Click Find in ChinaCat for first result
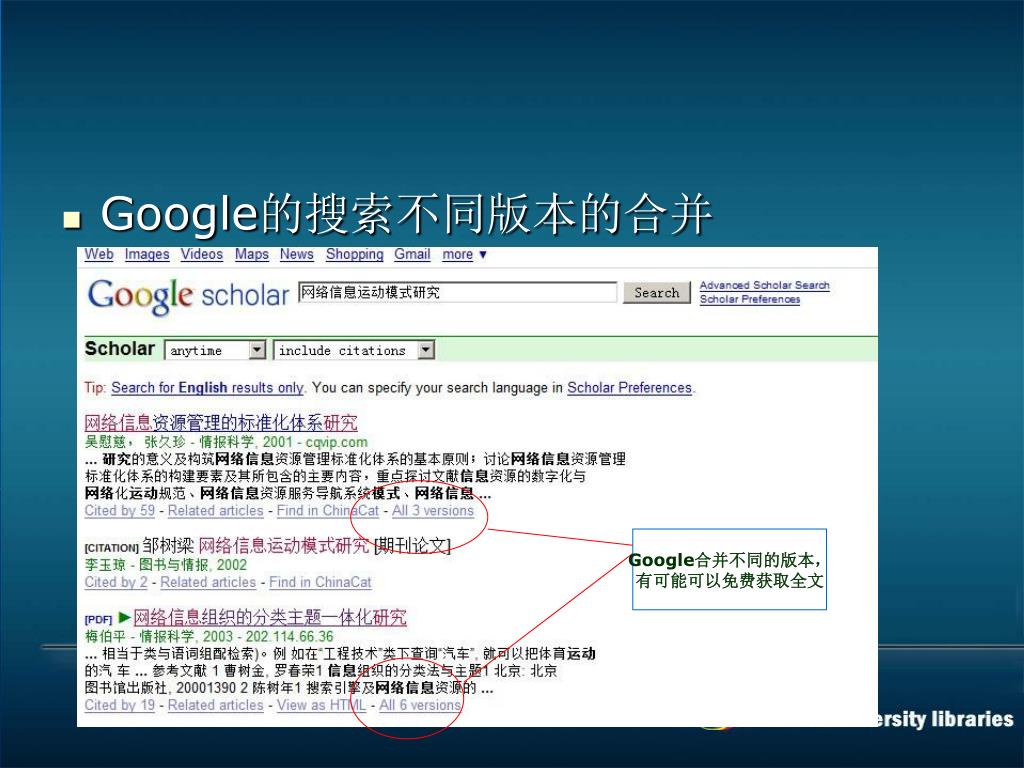1024x768 pixels. pyautogui.click(x=328, y=511)
